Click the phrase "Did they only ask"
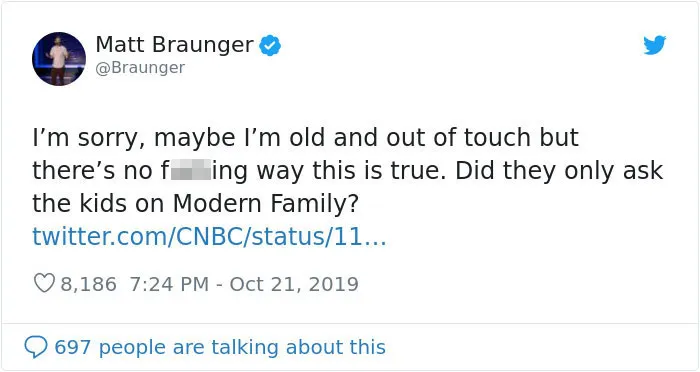 pos(559,171)
